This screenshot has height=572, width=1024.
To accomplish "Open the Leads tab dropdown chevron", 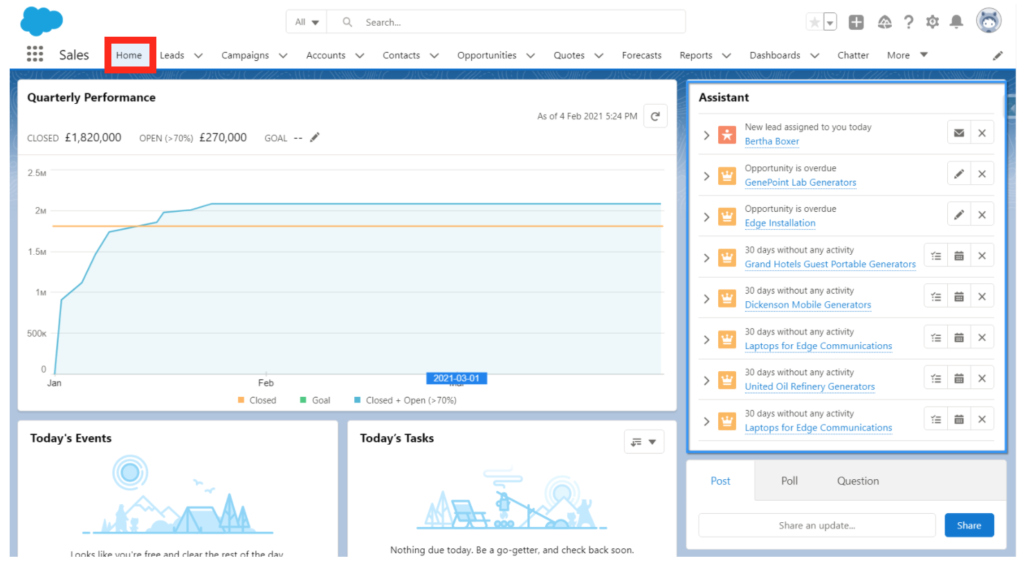I will point(199,56).
